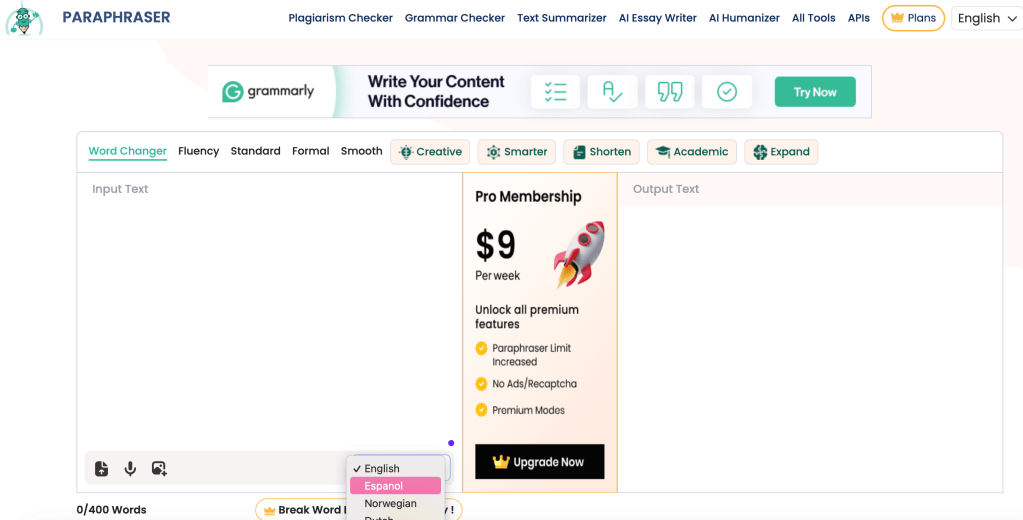This screenshot has width=1023, height=520.
Task: Switch to the Fluency tab
Action: (198, 151)
